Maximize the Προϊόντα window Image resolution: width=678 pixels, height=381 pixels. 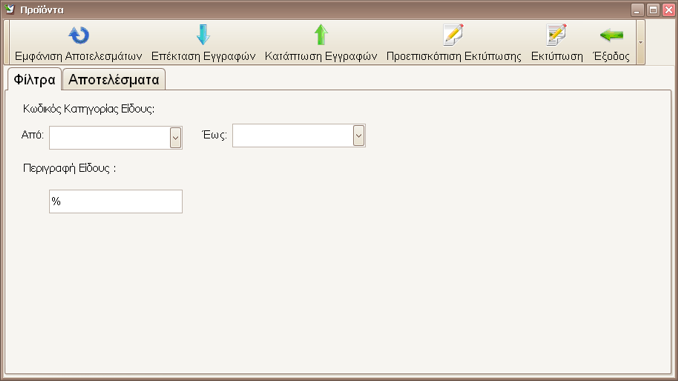(x=653, y=10)
